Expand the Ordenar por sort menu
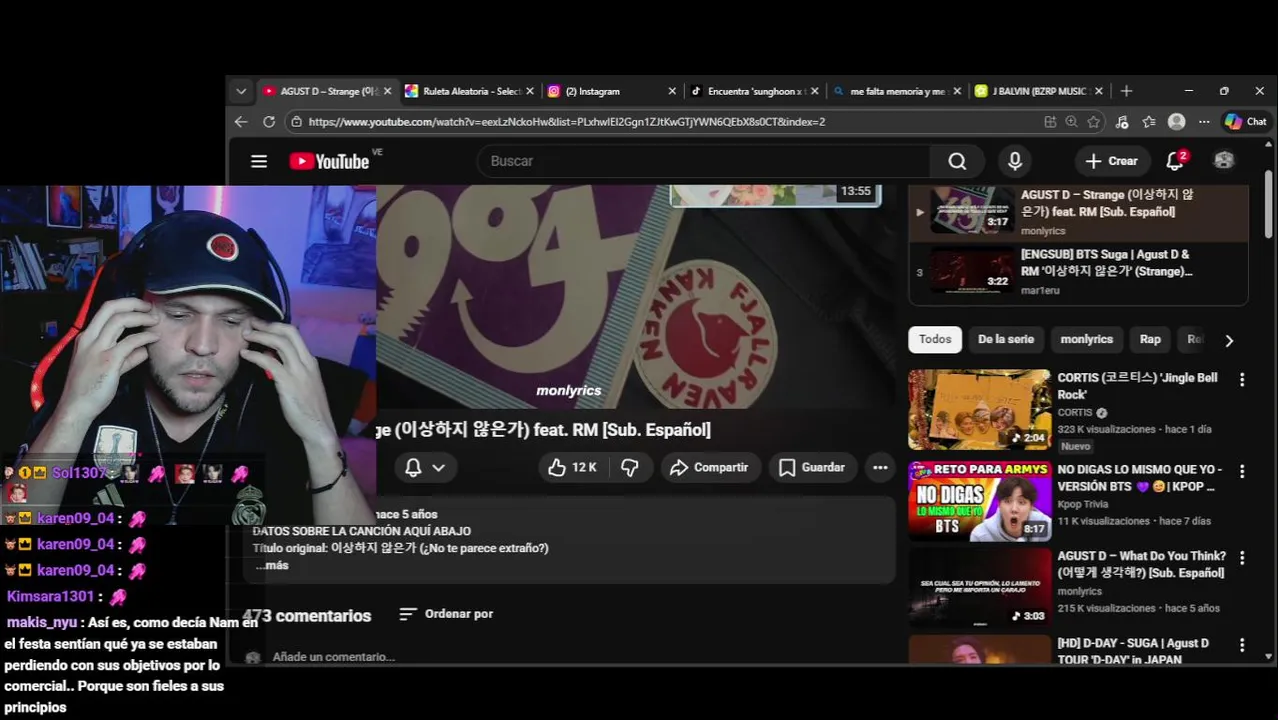Viewport: 1278px width, 720px height. tap(446, 614)
